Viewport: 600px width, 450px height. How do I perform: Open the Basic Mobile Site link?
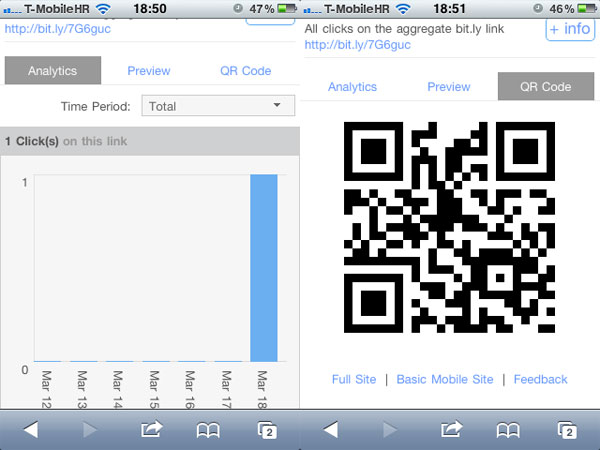[445, 379]
